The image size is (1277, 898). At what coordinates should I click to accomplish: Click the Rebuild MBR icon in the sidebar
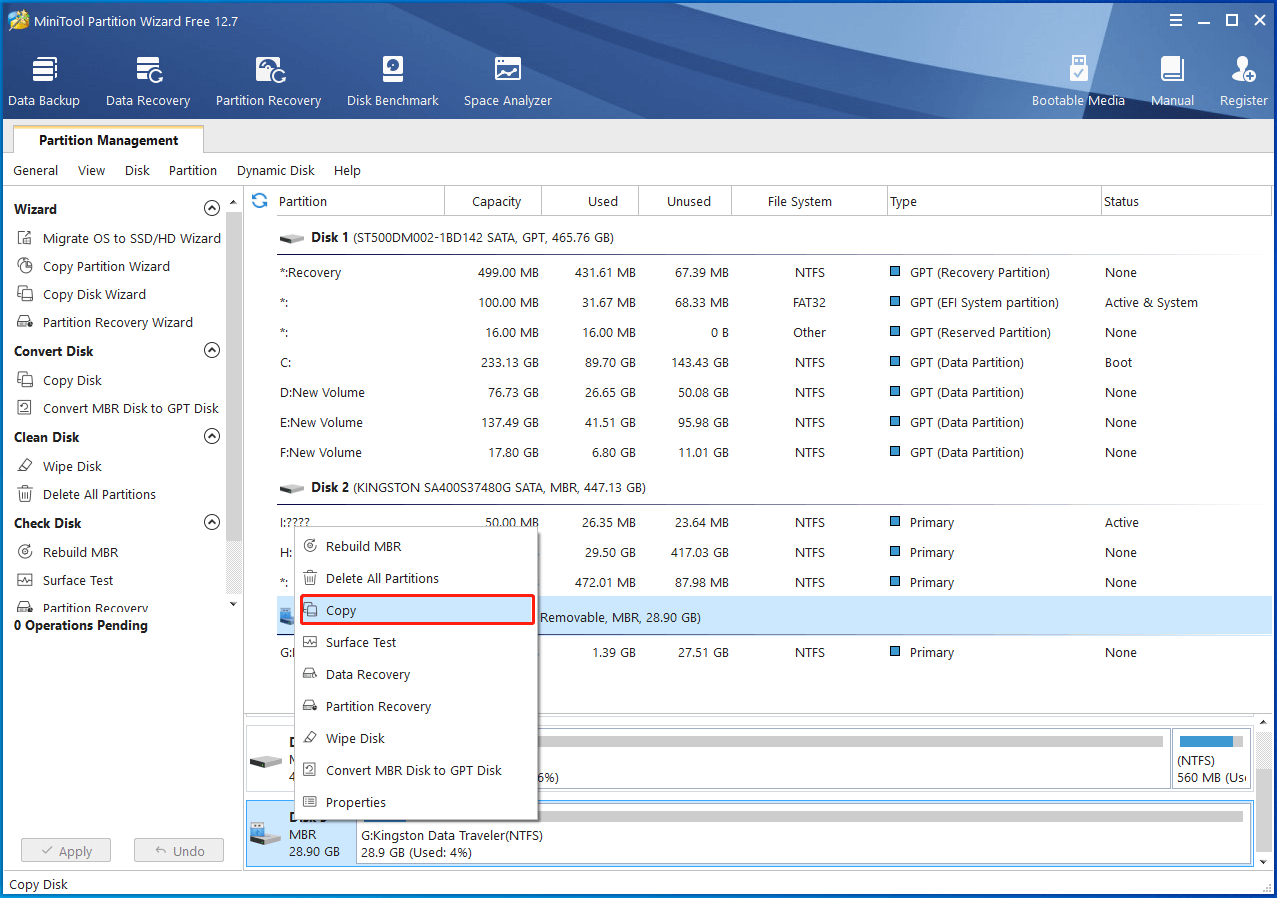[25, 552]
